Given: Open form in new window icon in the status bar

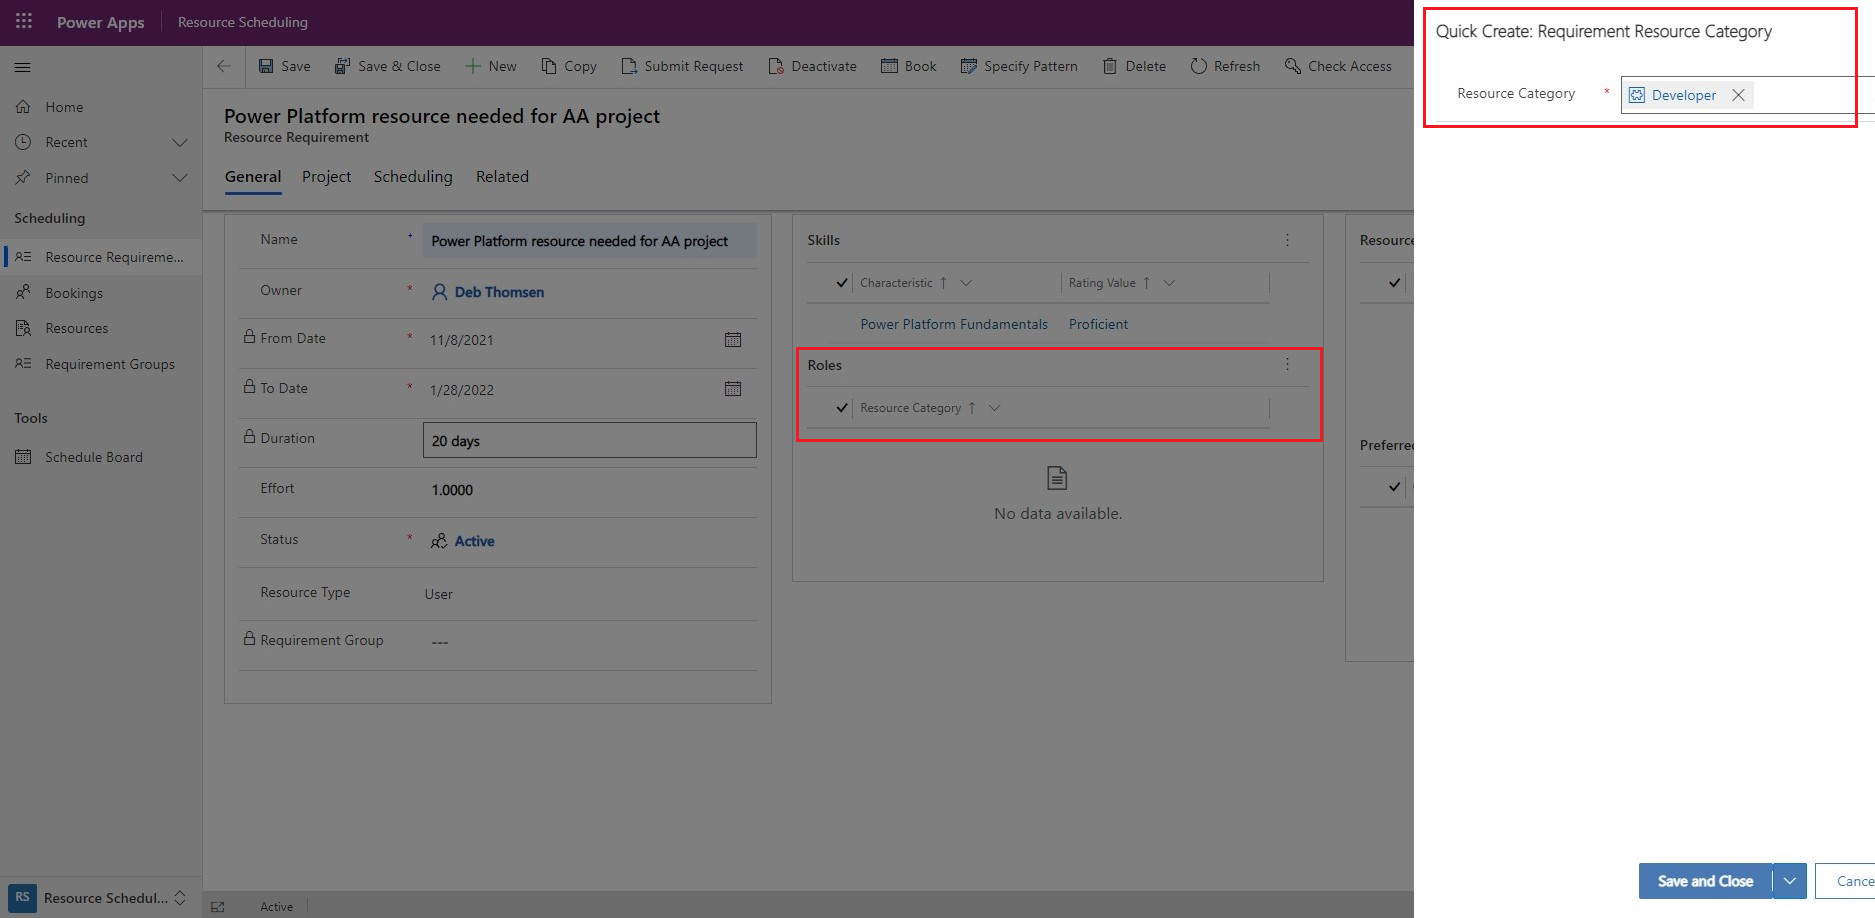Looking at the screenshot, I should (x=218, y=907).
